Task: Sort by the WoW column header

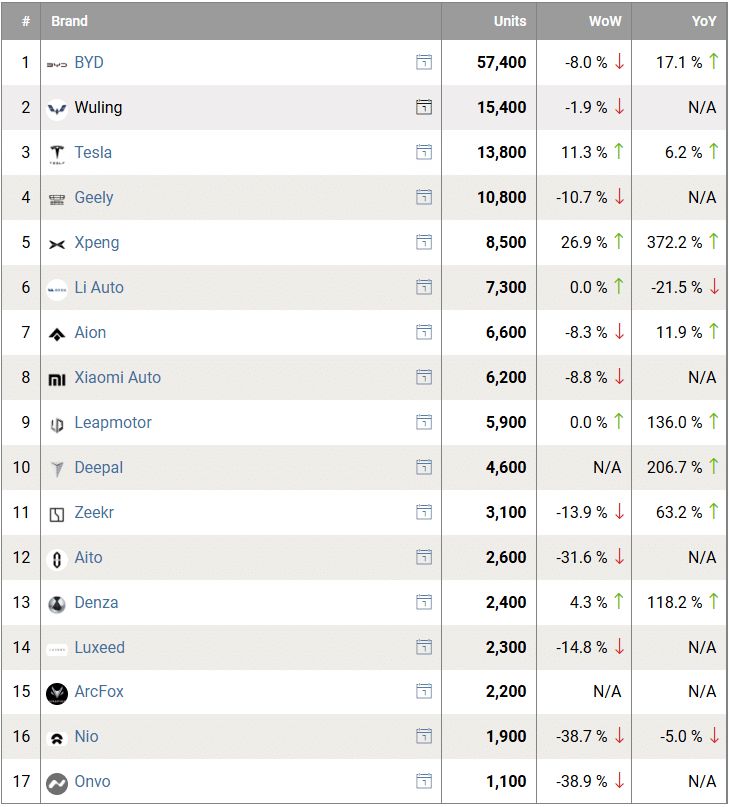Action: [605, 21]
